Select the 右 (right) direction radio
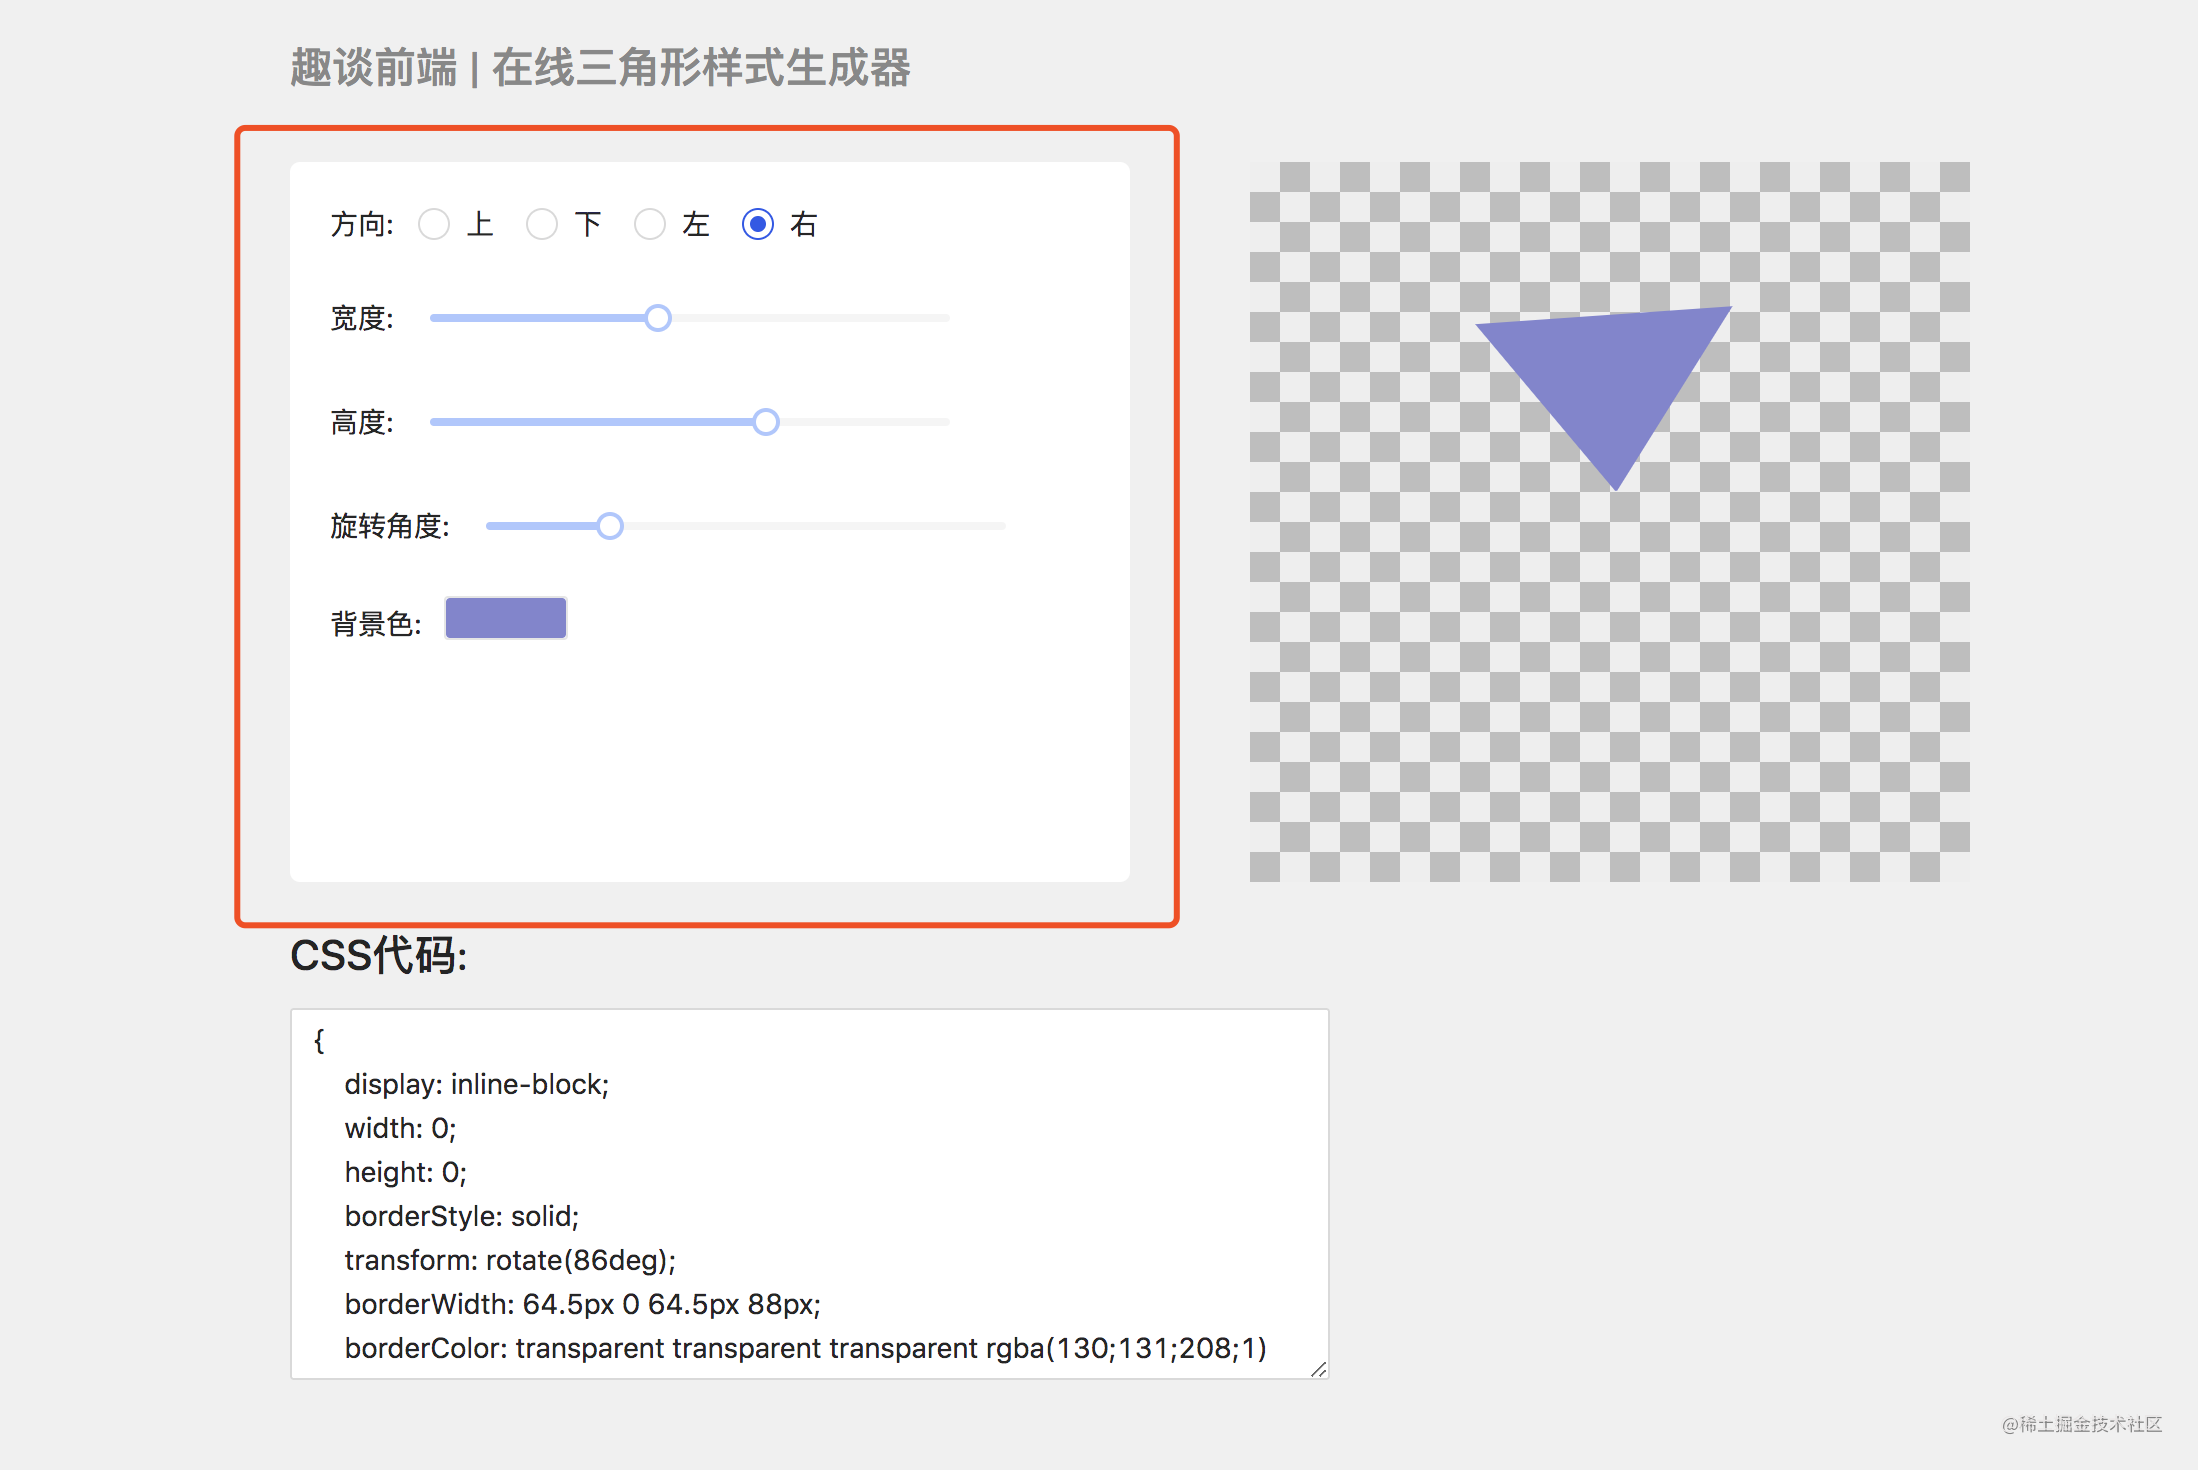This screenshot has width=2198, height=1470. (x=758, y=224)
